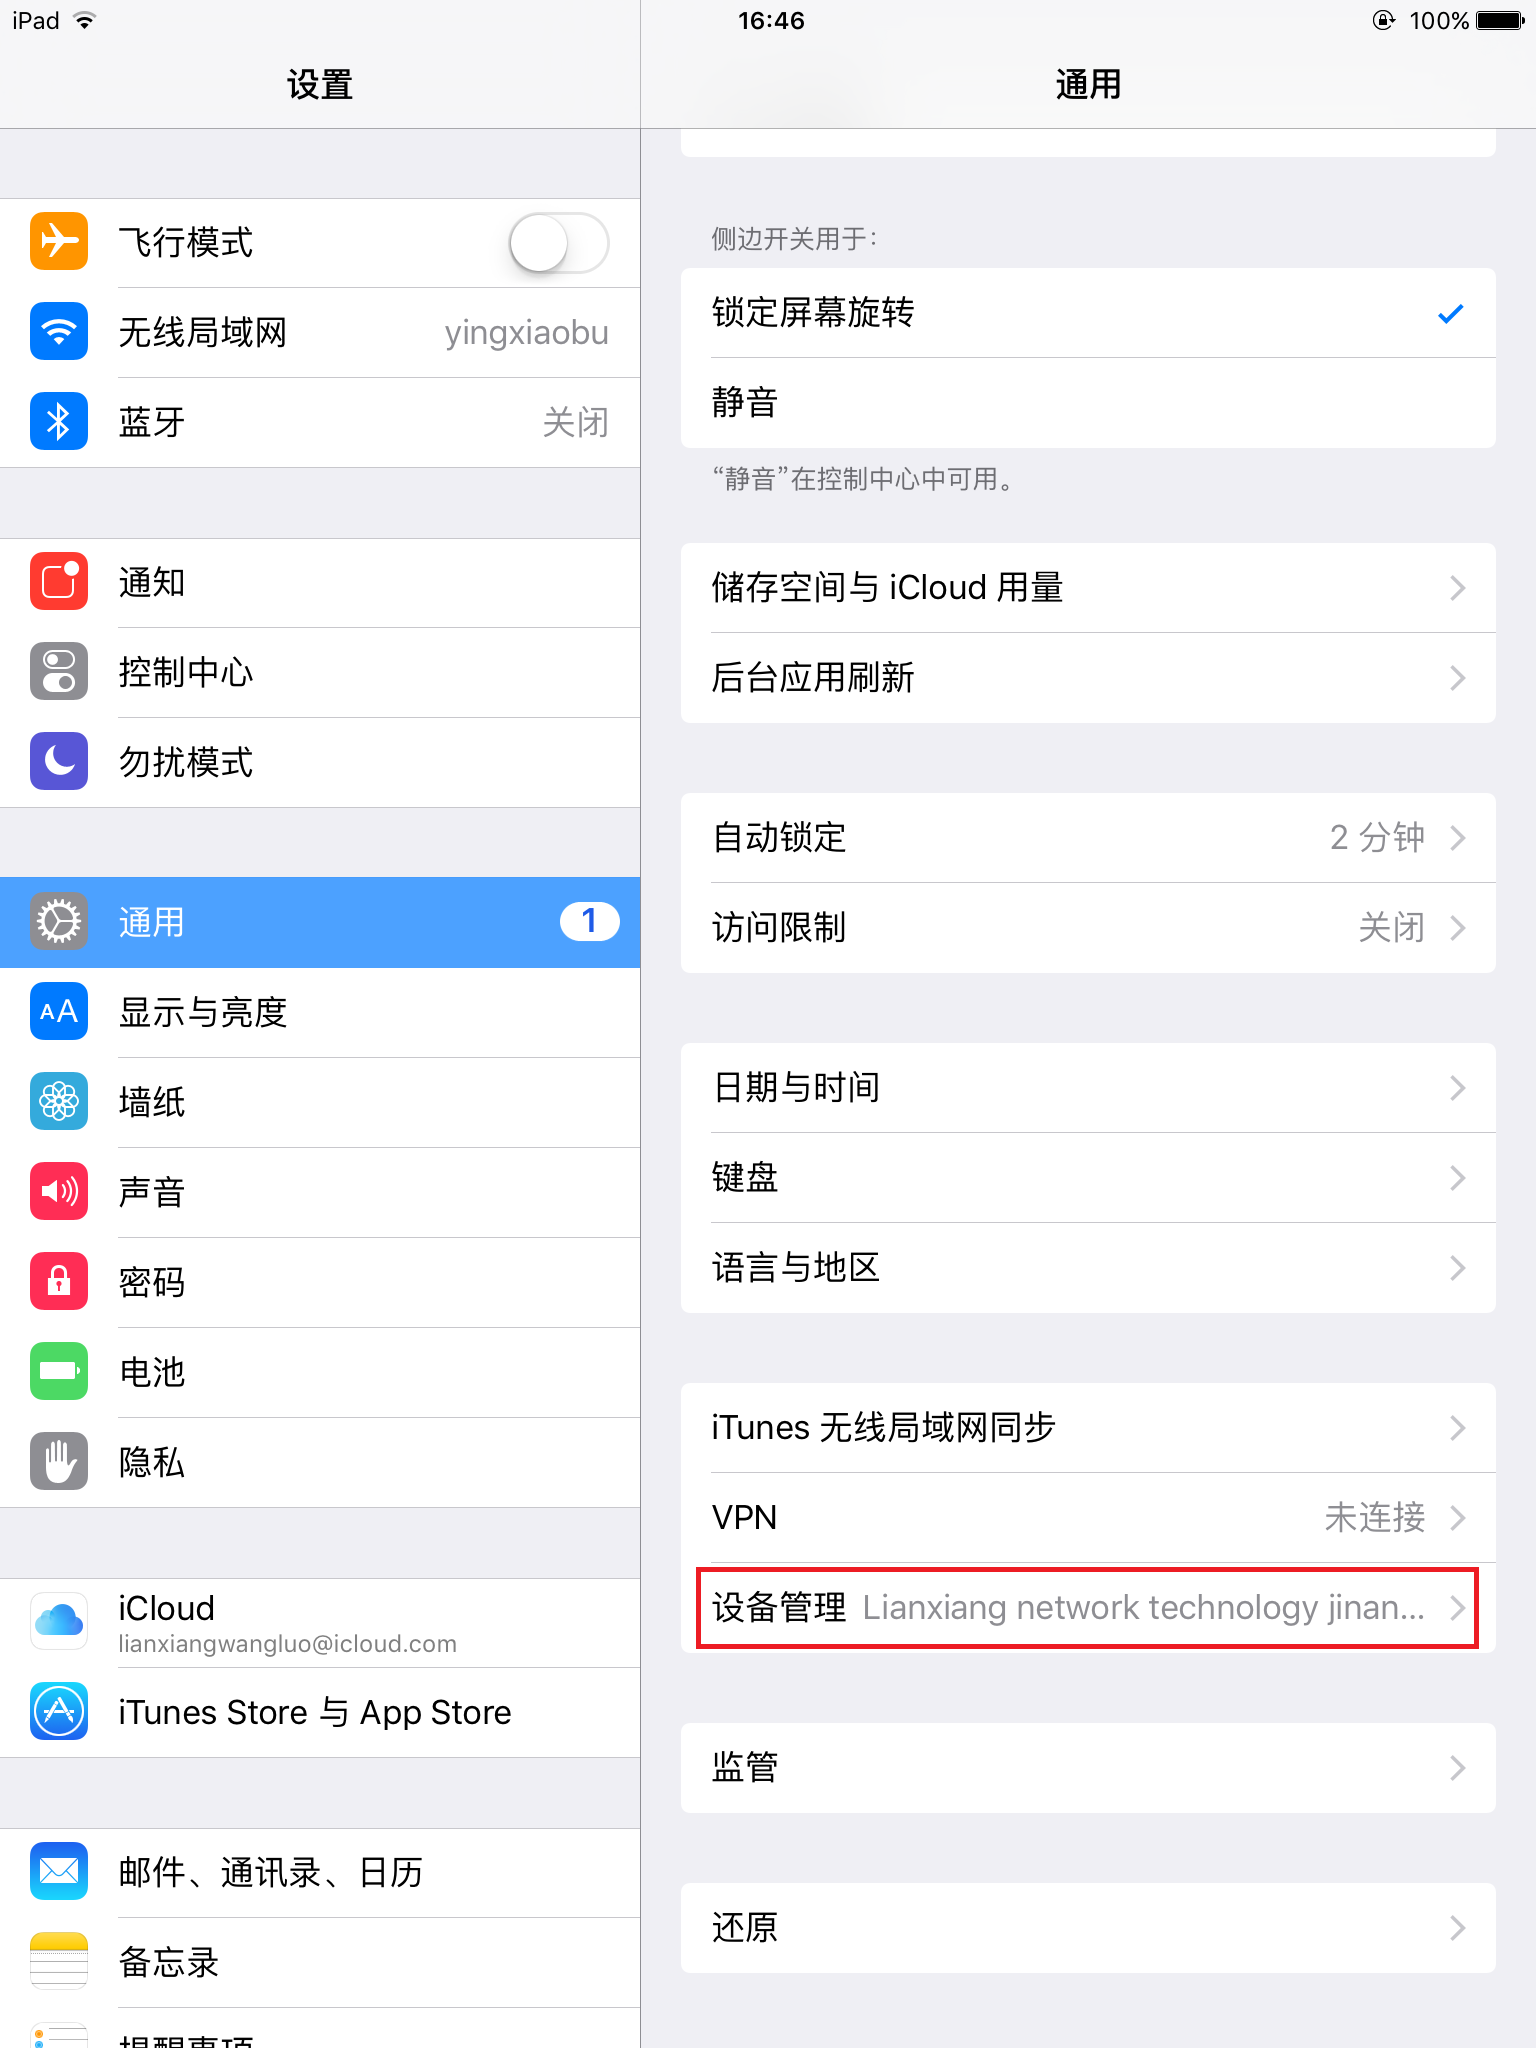The image size is (1536, 2048).
Task: Tap the green Battery icon
Action: click(x=59, y=1371)
